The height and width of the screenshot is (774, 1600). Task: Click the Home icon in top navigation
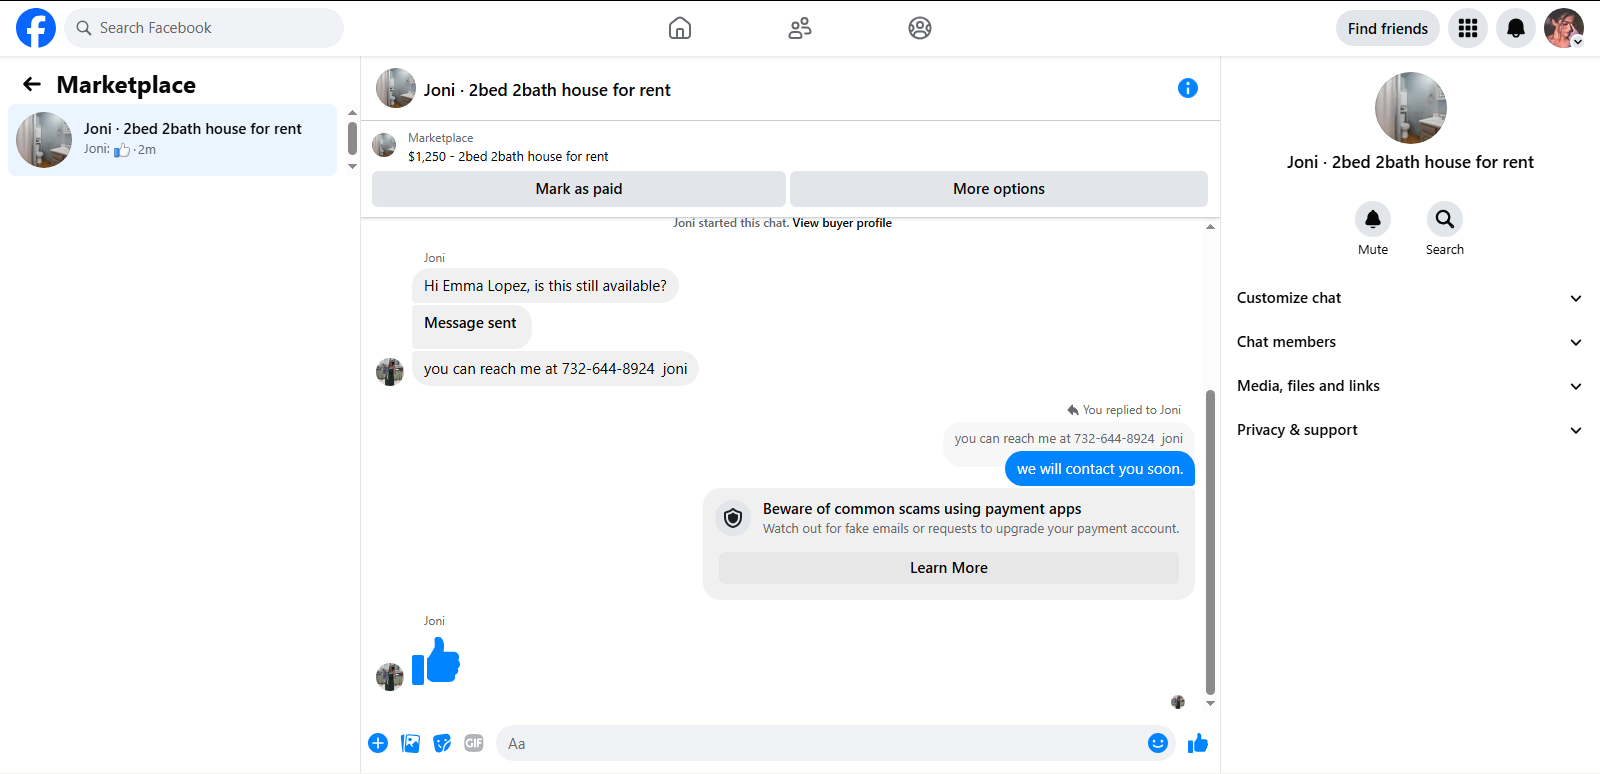680,28
